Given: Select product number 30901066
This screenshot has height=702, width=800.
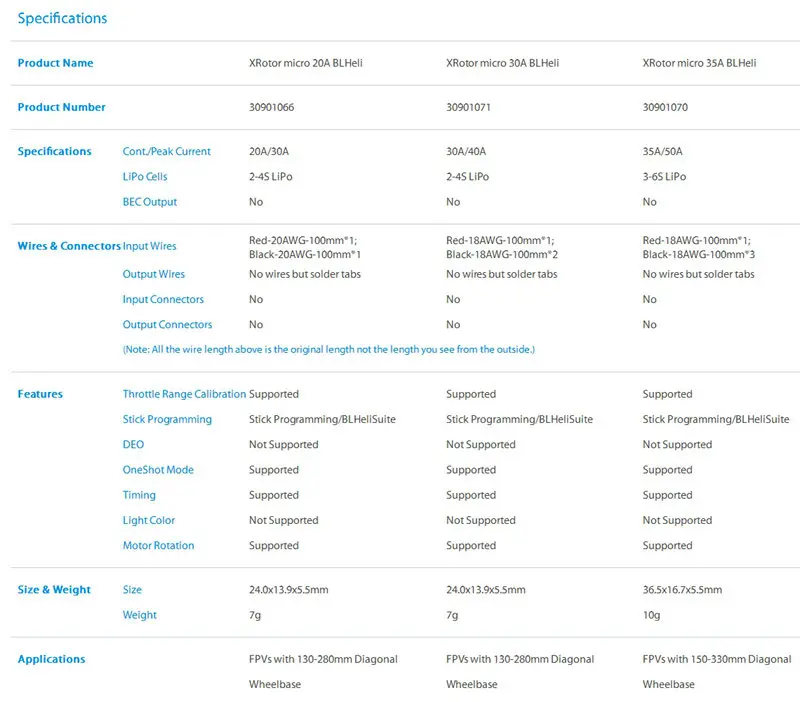Looking at the screenshot, I should click(271, 107).
